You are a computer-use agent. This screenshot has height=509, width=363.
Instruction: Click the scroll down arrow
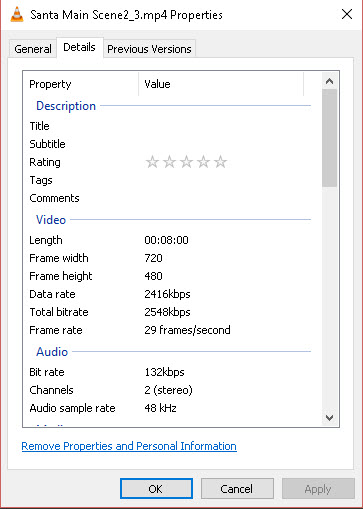coord(329,418)
